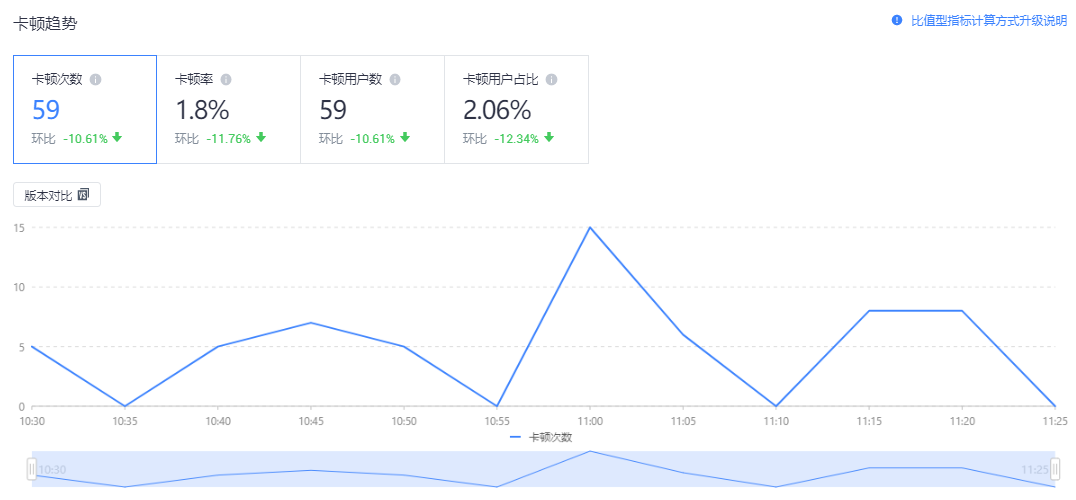Click the 10:40 data point on the chart line
The height and width of the screenshot is (500, 1076).
click(x=218, y=346)
